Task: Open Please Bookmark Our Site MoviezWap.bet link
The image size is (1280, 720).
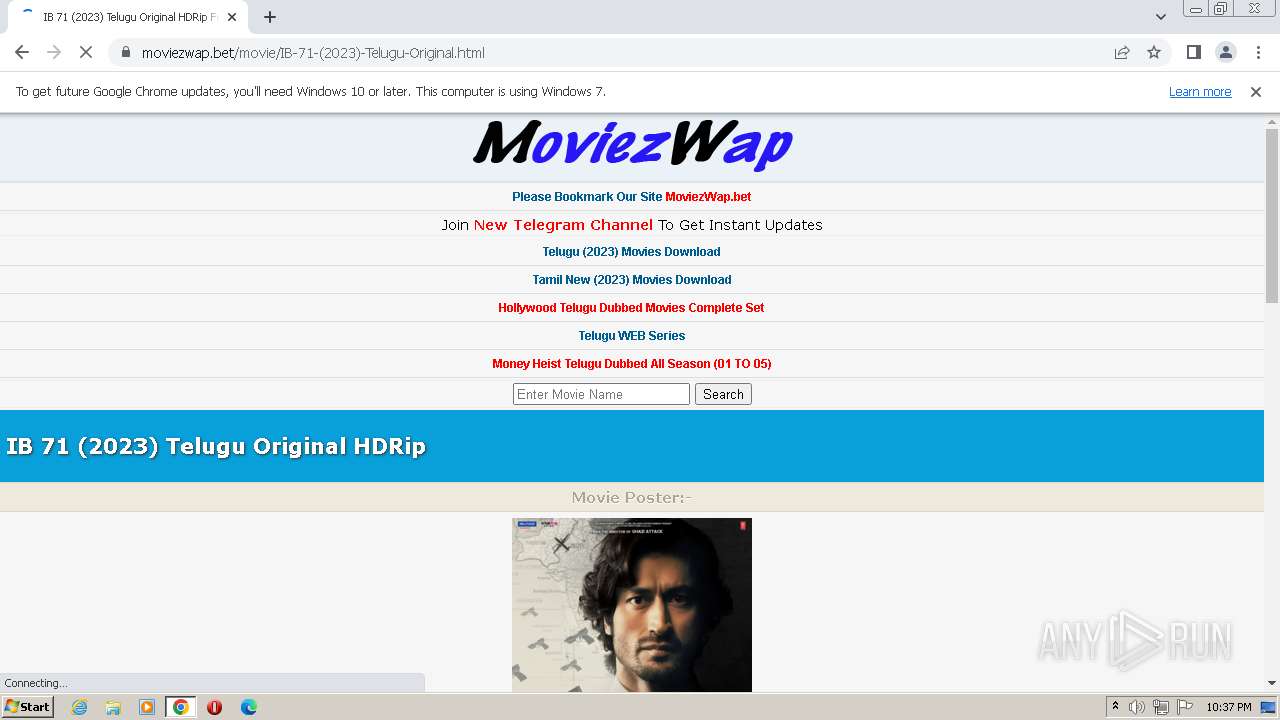Action: coord(632,197)
